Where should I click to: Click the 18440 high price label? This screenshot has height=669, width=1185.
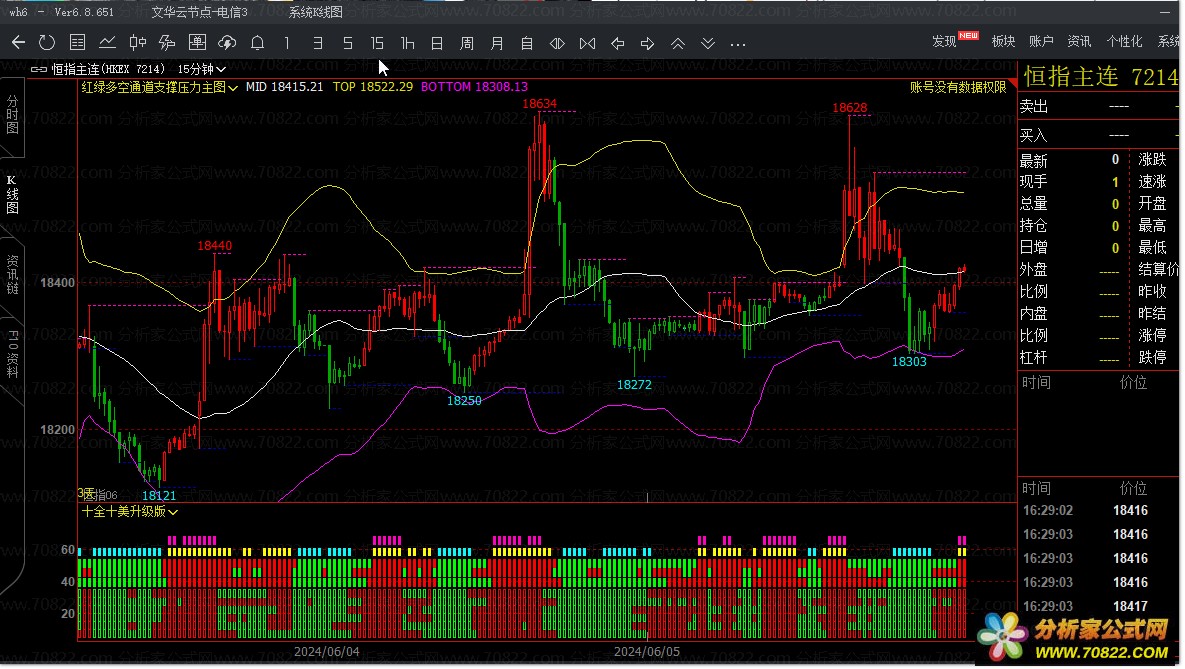click(x=214, y=246)
